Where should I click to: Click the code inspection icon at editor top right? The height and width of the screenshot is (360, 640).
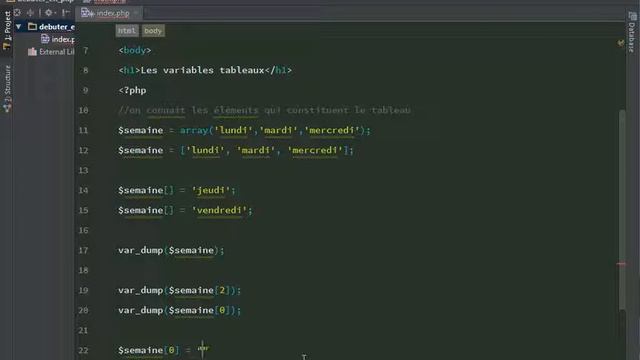[620, 42]
